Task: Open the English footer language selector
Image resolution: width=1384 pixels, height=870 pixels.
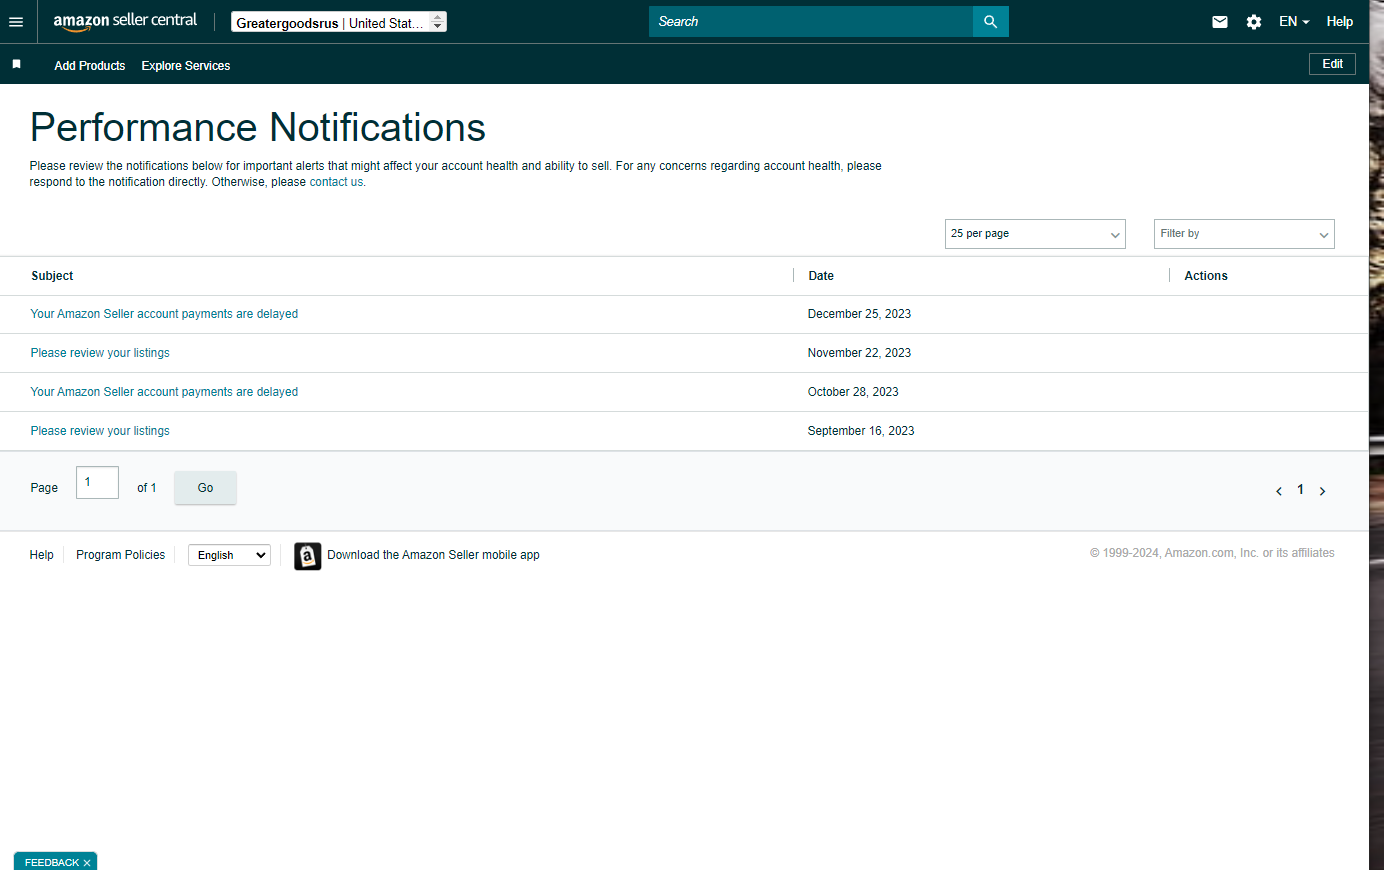Action: pyautogui.click(x=229, y=555)
